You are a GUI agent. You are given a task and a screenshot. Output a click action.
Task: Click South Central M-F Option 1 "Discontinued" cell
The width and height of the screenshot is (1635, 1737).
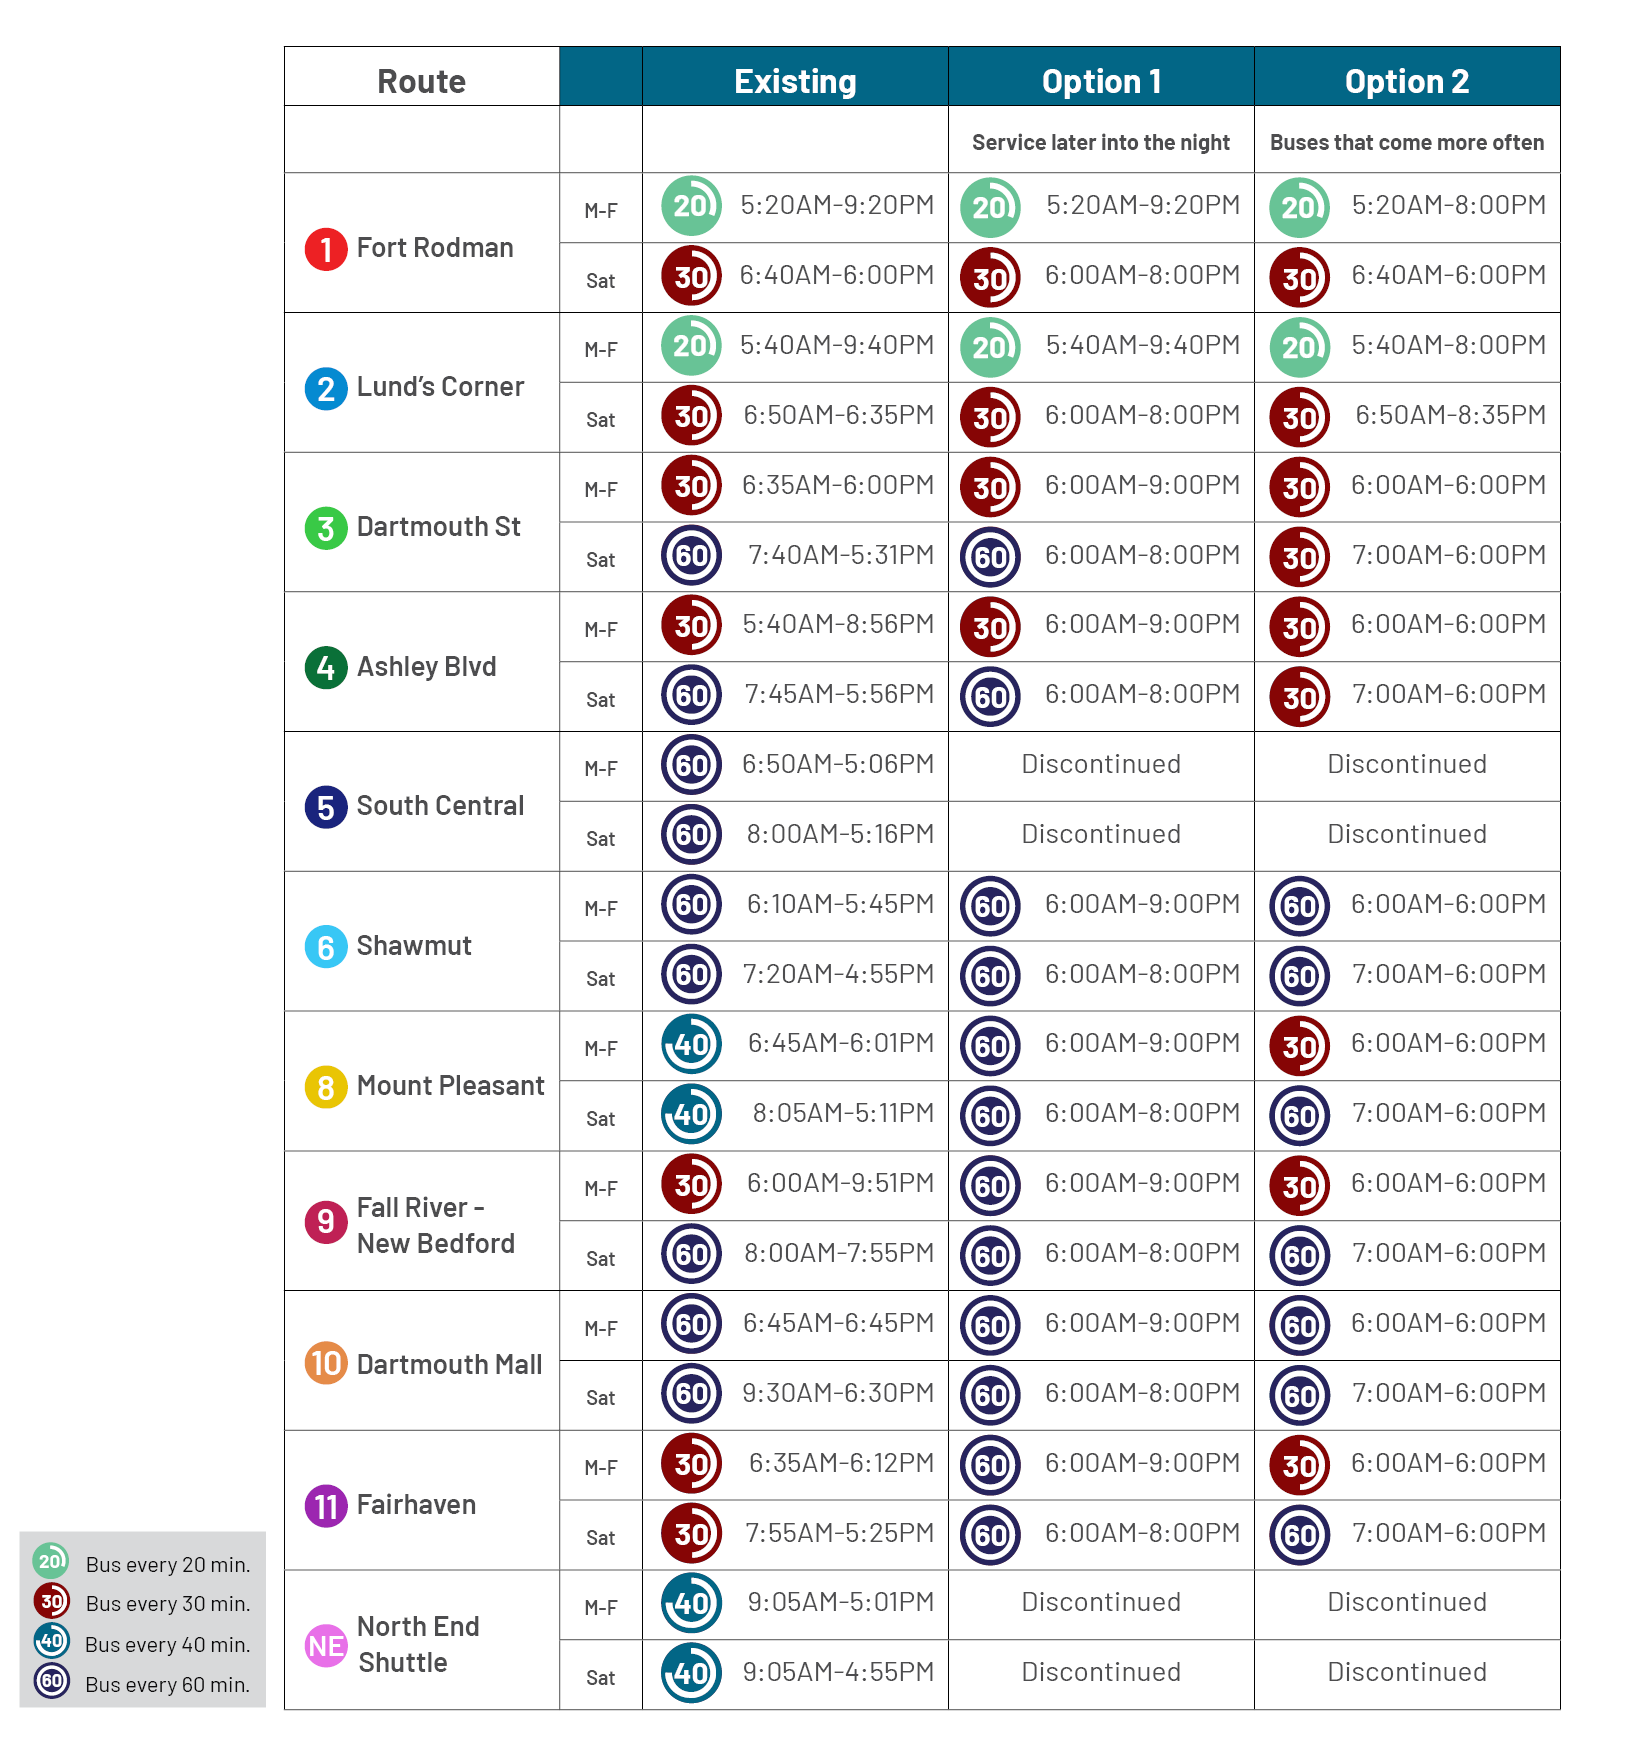(x=1101, y=764)
